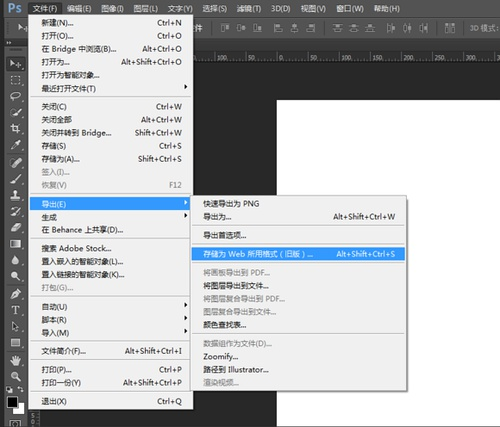Viewport: 500px width, 427px height.
Task: Swap foreground and background colors
Action: pyautogui.click(x=21, y=389)
